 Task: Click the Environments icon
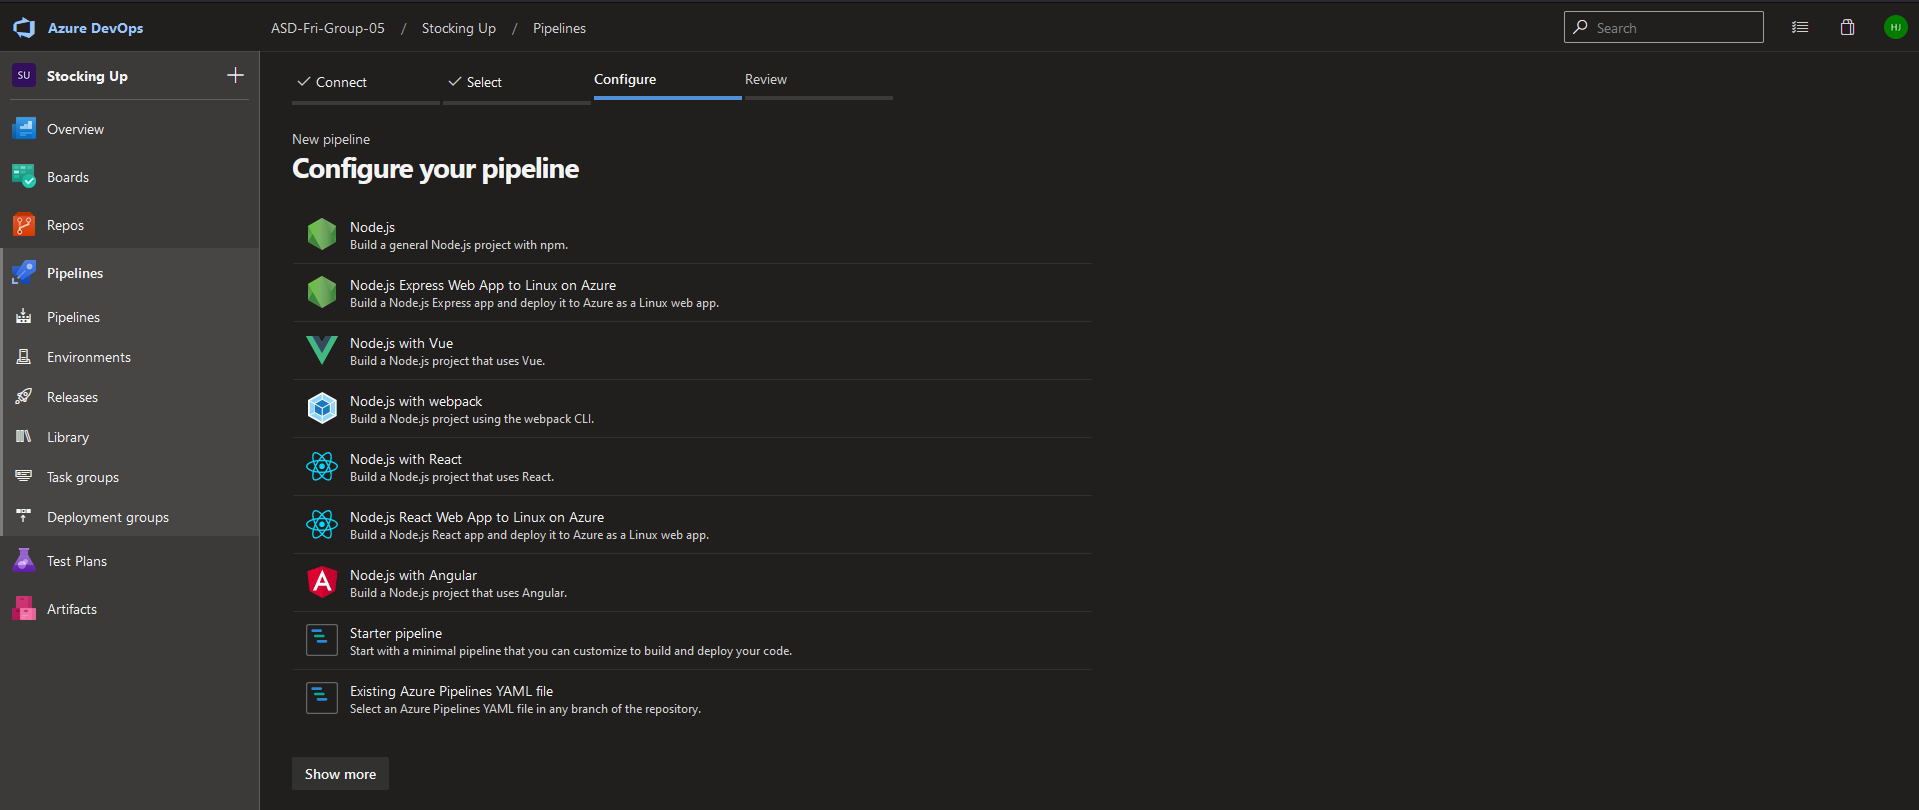tap(24, 357)
